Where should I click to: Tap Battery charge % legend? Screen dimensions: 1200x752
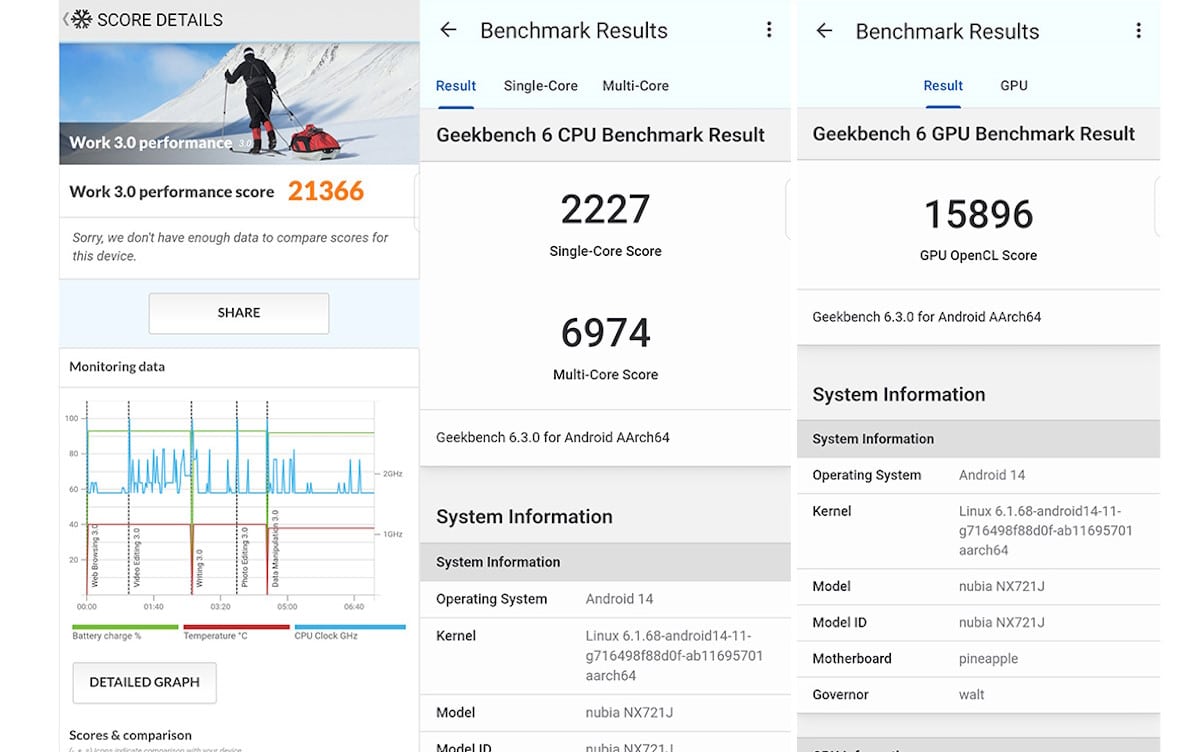click(x=125, y=632)
